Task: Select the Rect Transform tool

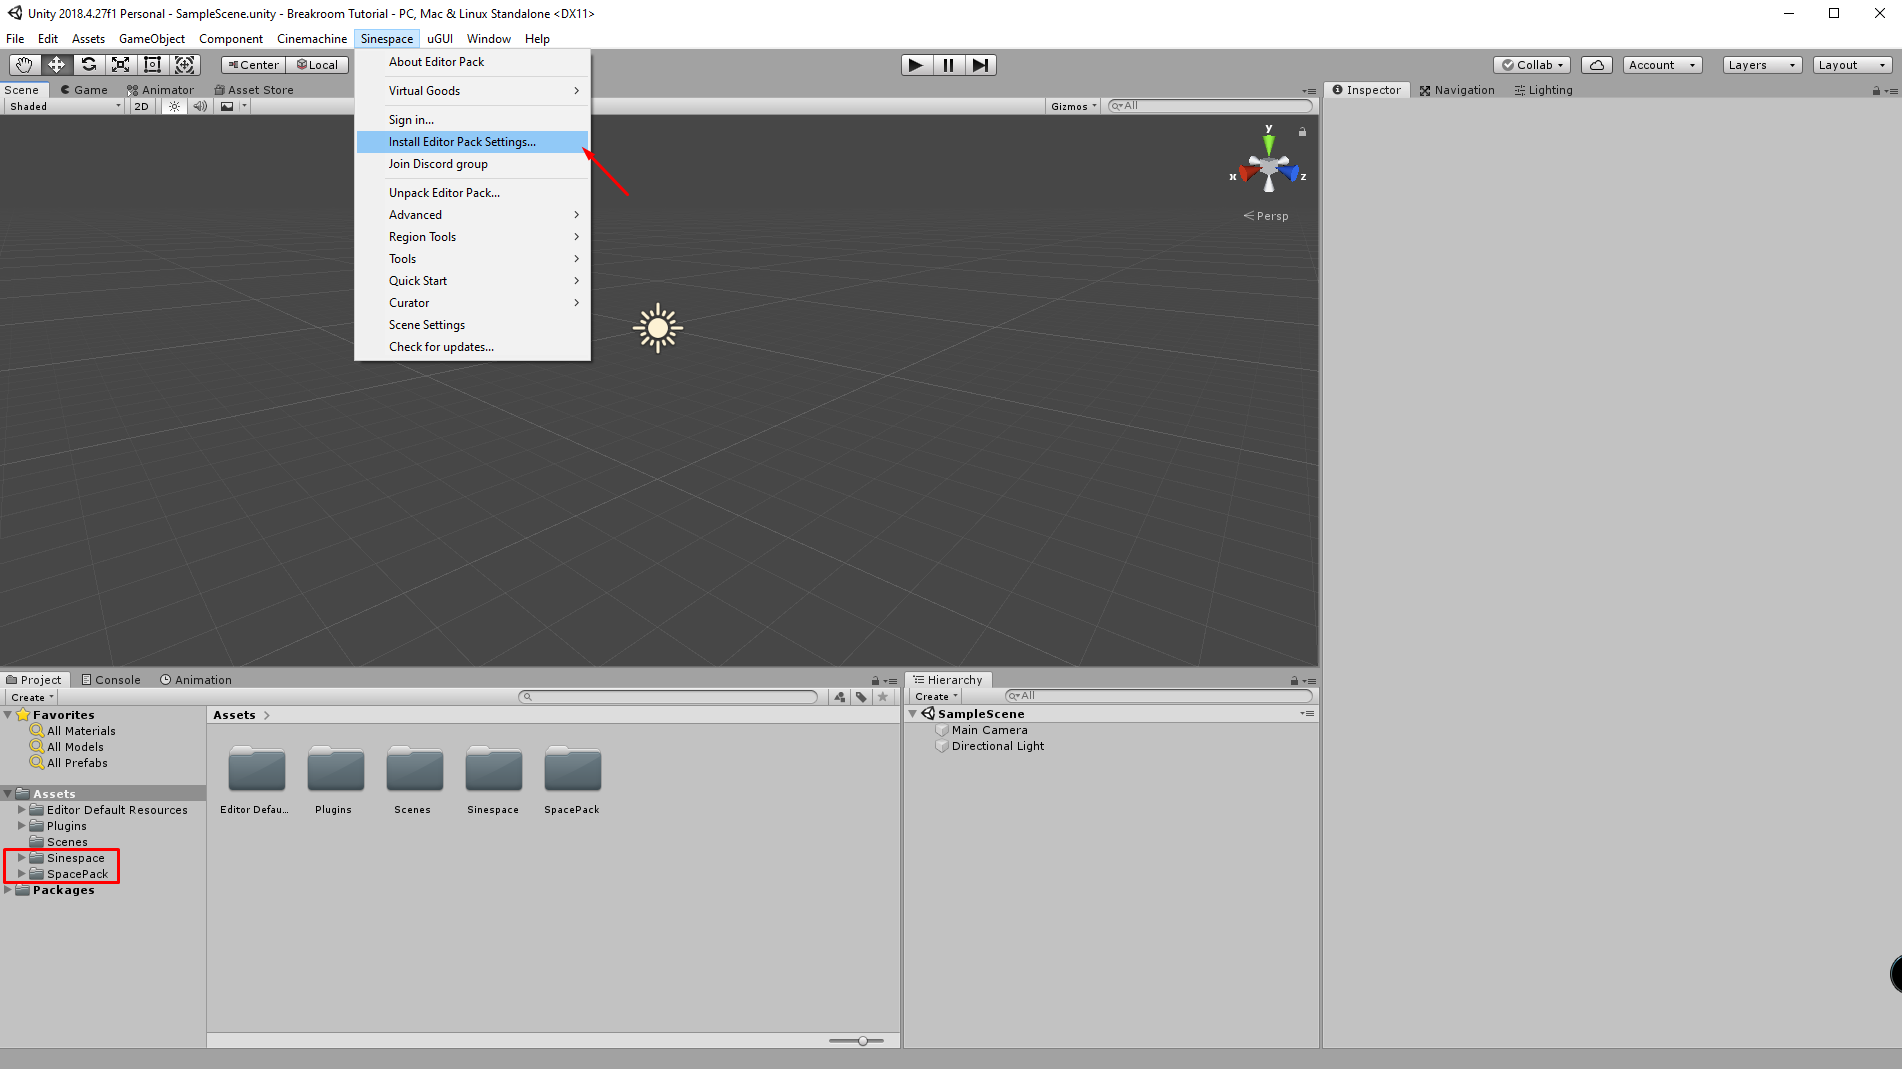Action: pos(152,65)
